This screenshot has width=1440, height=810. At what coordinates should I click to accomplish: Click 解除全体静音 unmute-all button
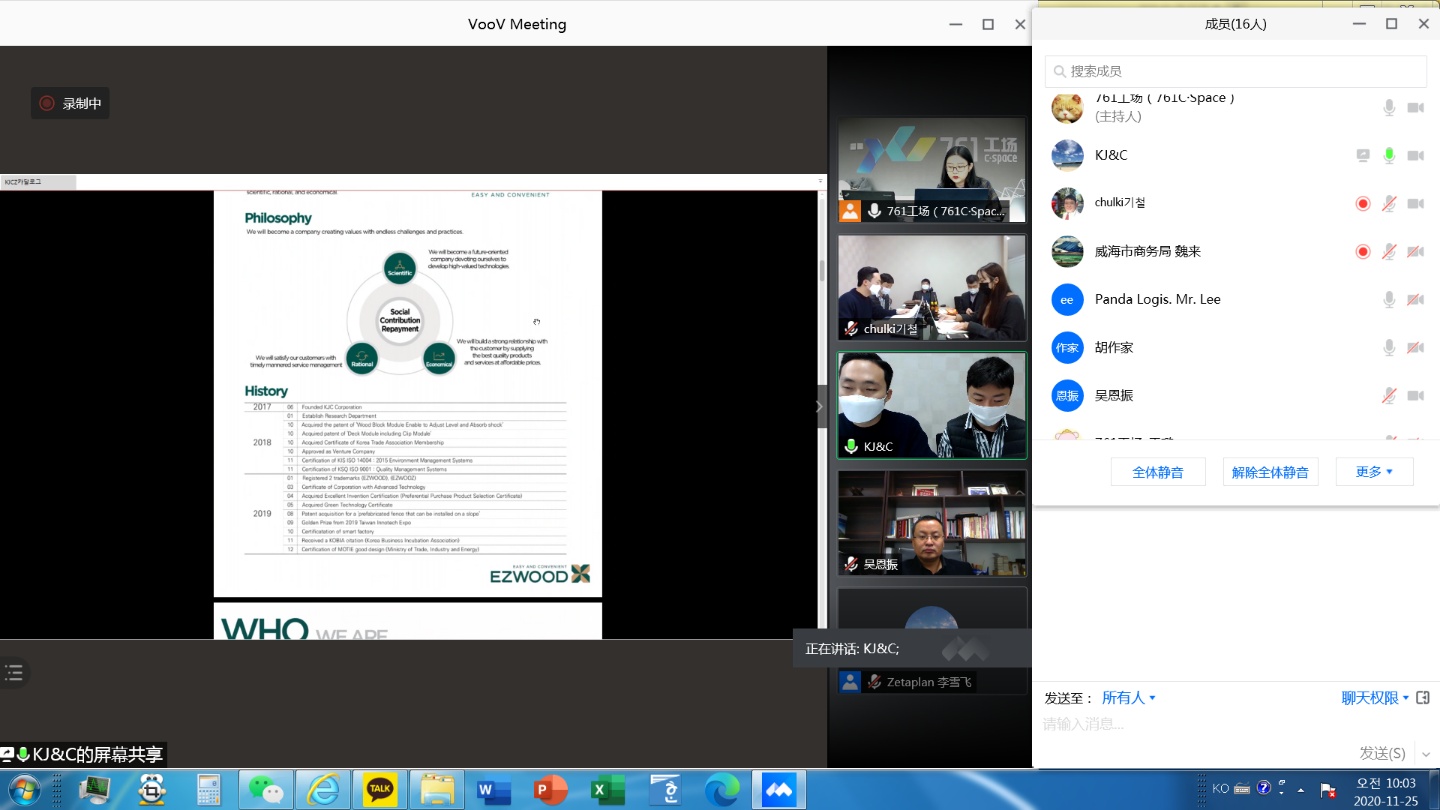point(1270,472)
